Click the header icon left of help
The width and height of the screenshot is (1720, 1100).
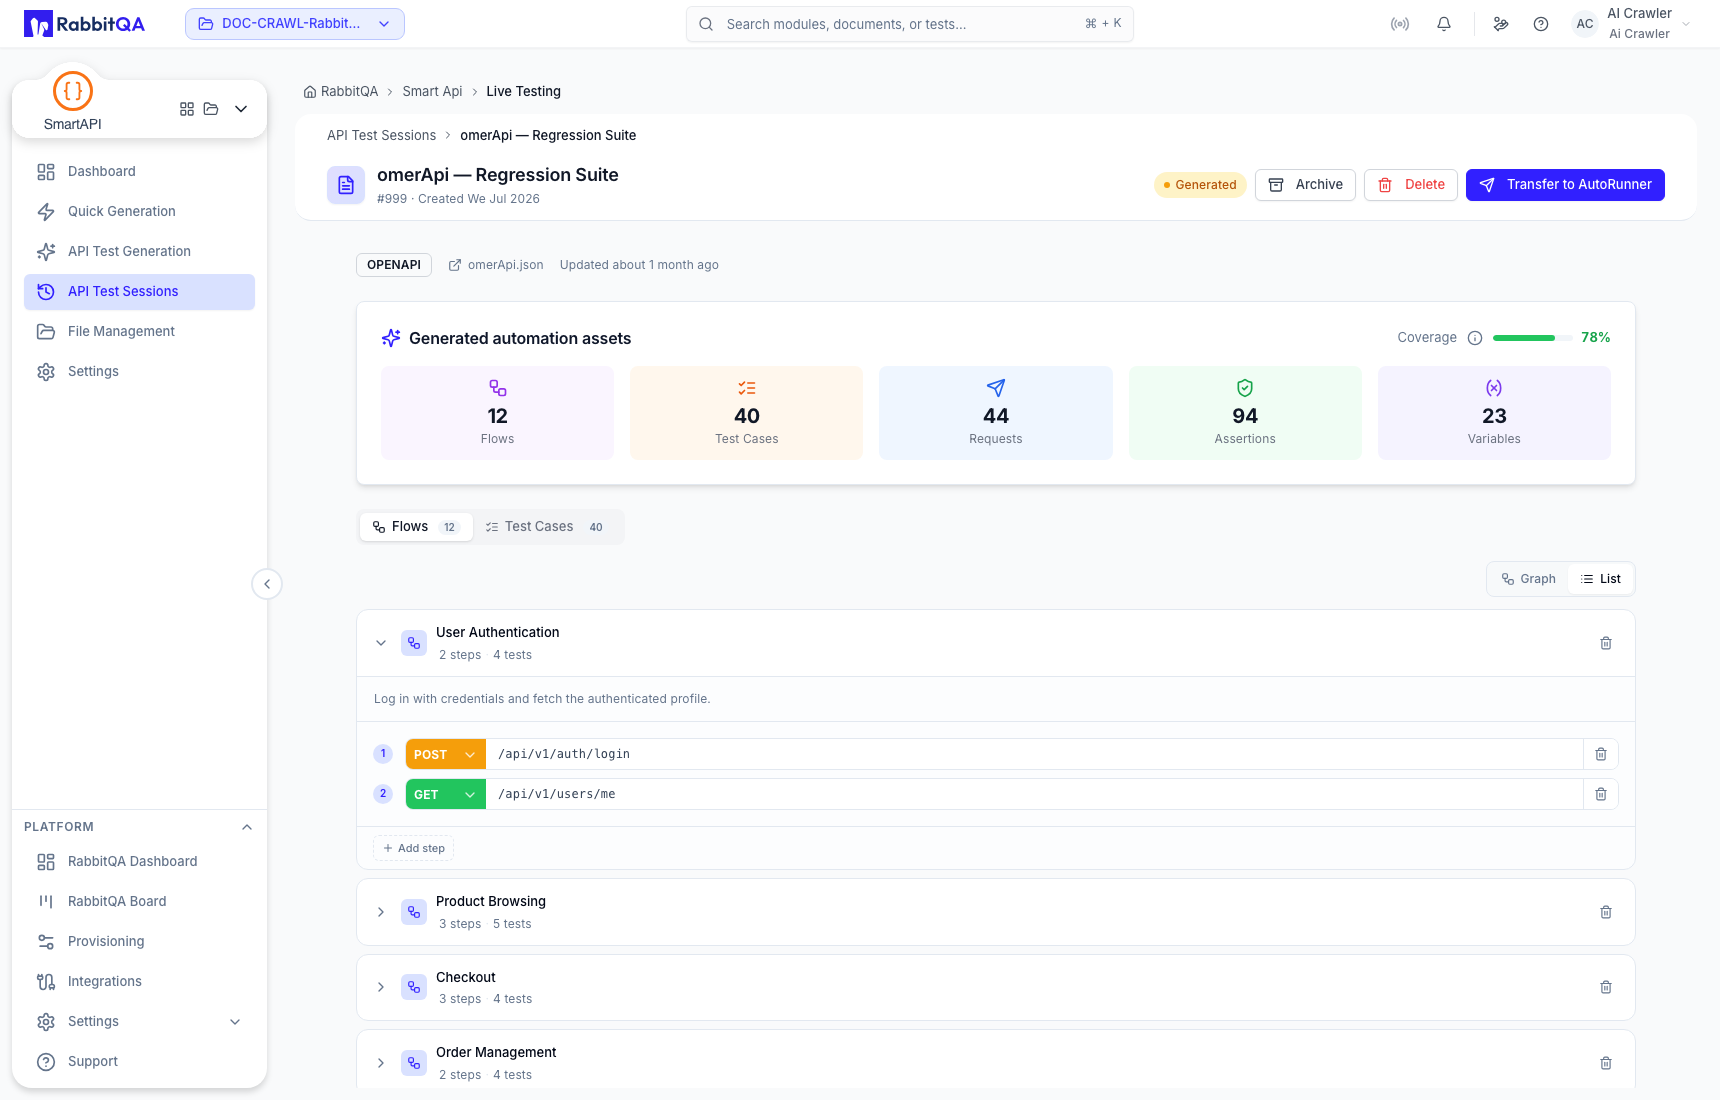[x=1501, y=24]
